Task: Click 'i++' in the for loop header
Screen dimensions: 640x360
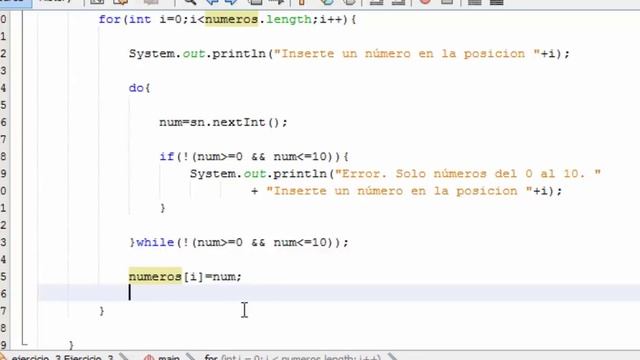Action: click(330, 20)
